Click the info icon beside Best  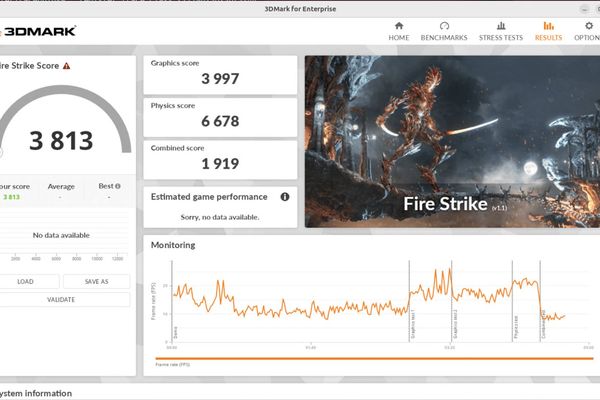(118, 186)
